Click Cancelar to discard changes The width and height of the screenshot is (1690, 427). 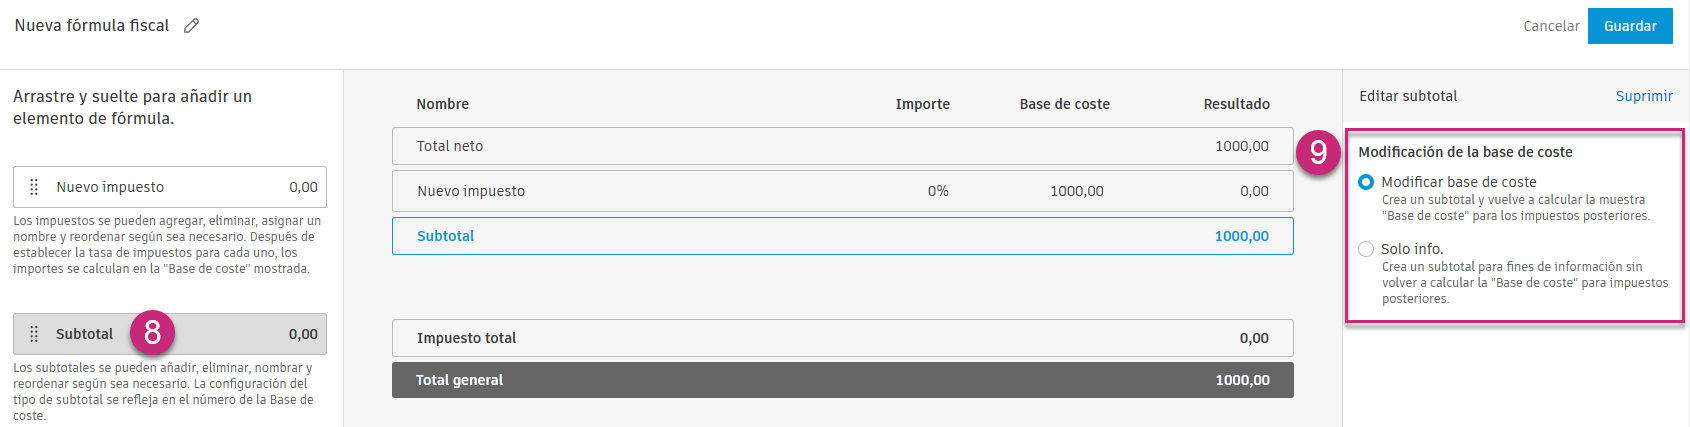(1550, 26)
